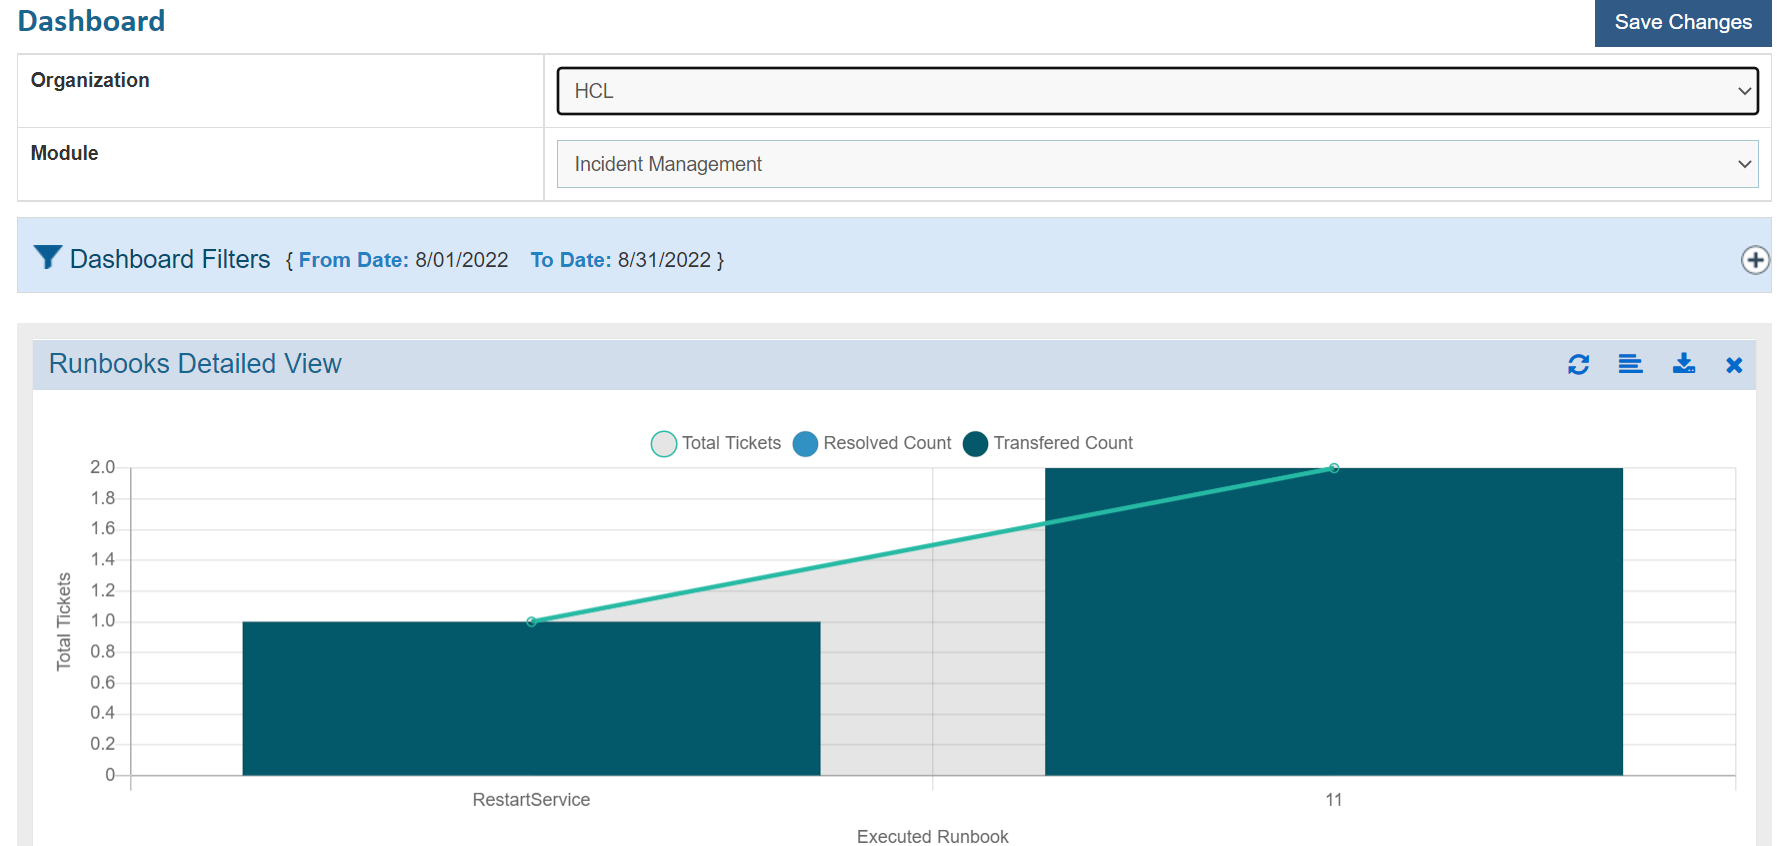Download the Runbooks Detailed View chart

coord(1684,364)
